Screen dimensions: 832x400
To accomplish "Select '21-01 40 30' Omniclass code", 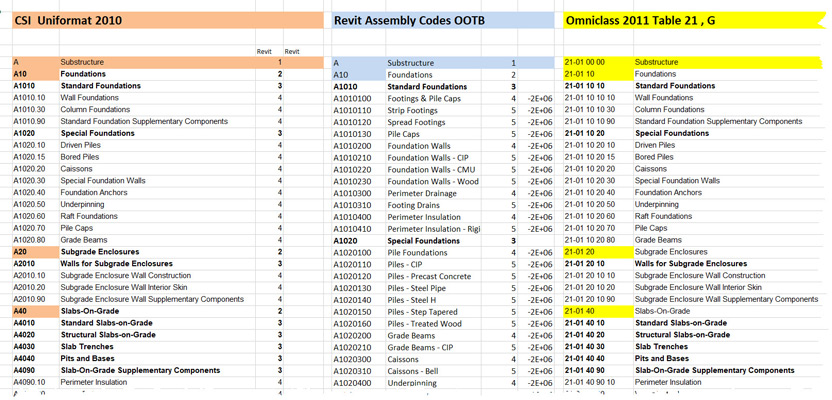I will [x=599, y=346].
